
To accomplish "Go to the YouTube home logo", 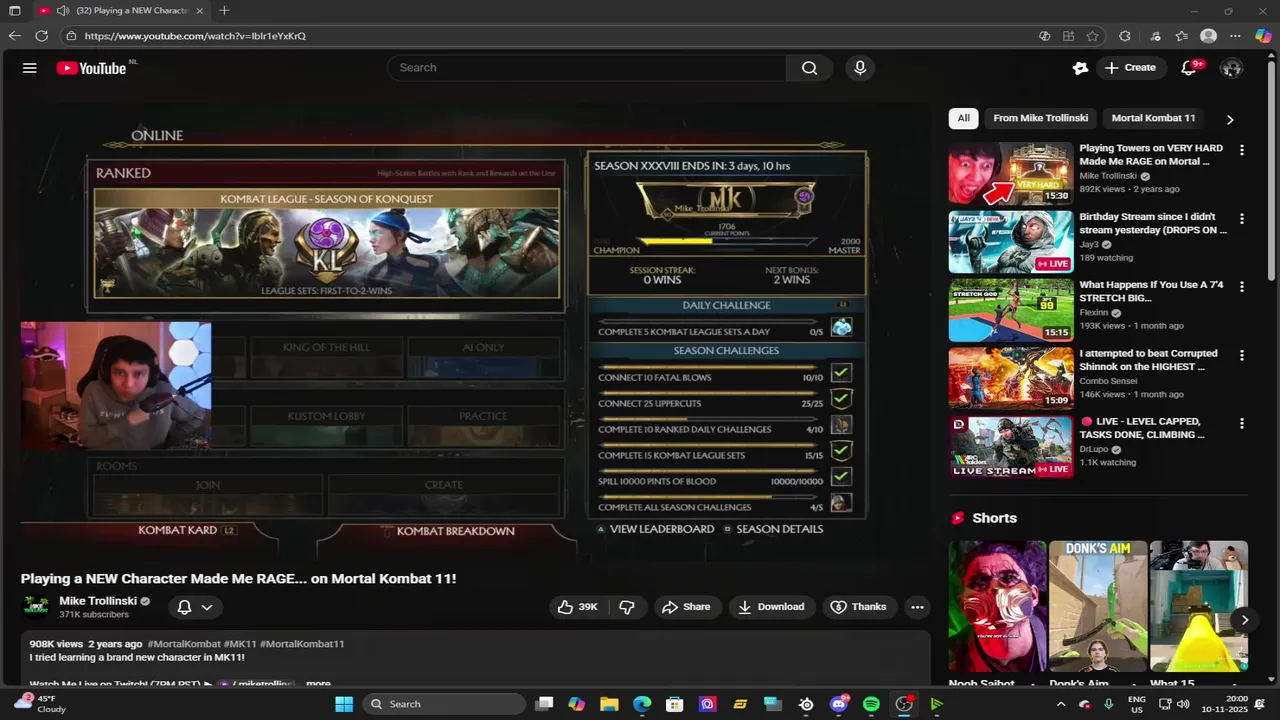I will [x=91, y=68].
